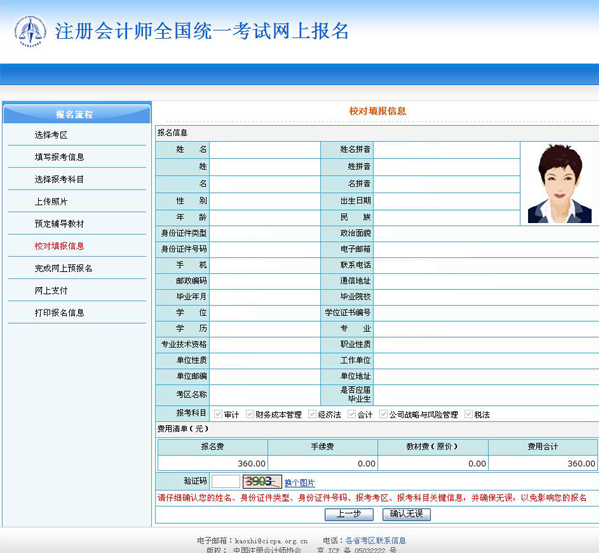Click the 上一步 button
600x553 pixels.
(x=349, y=514)
